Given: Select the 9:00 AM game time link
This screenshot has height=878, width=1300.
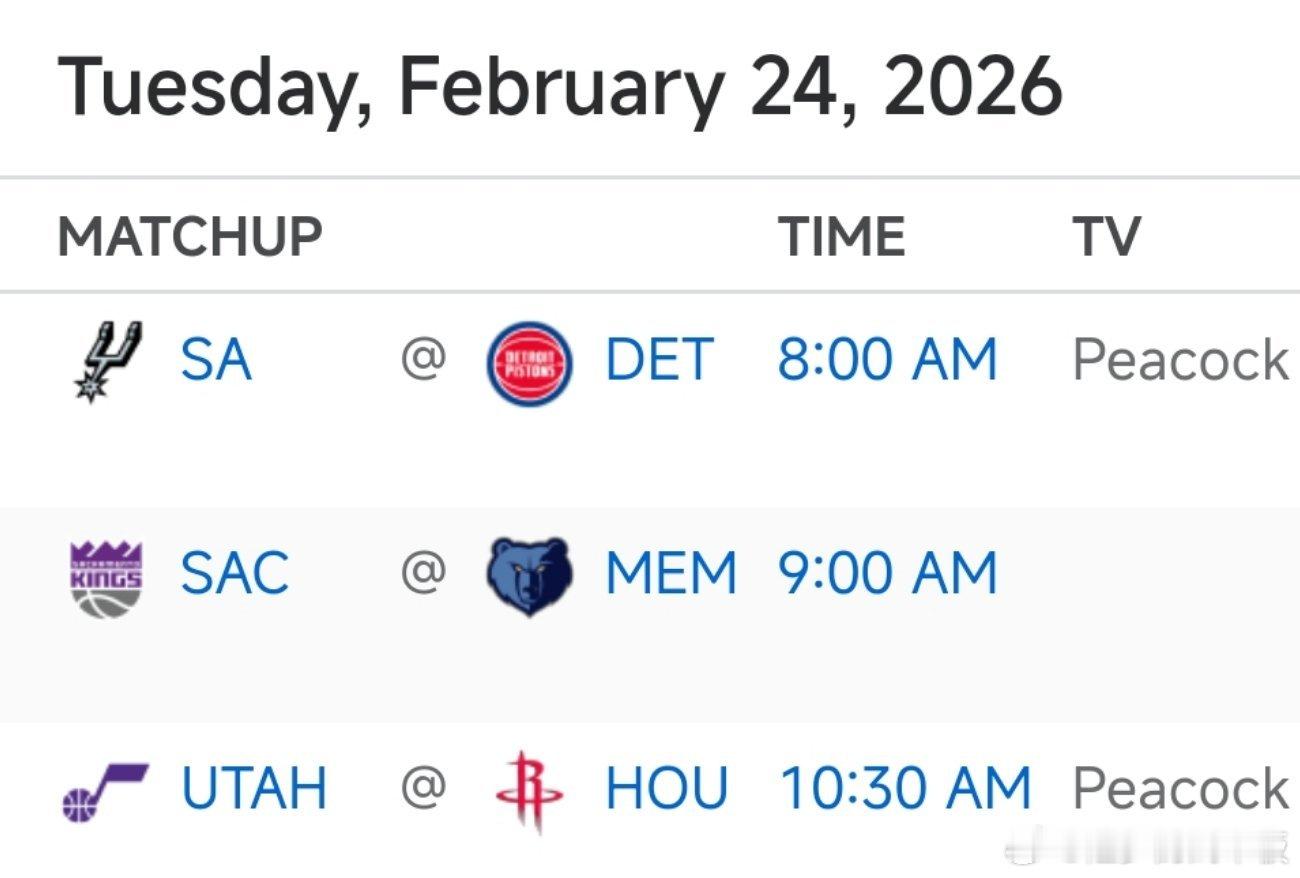Looking at the screenshot, I should 888,574.
